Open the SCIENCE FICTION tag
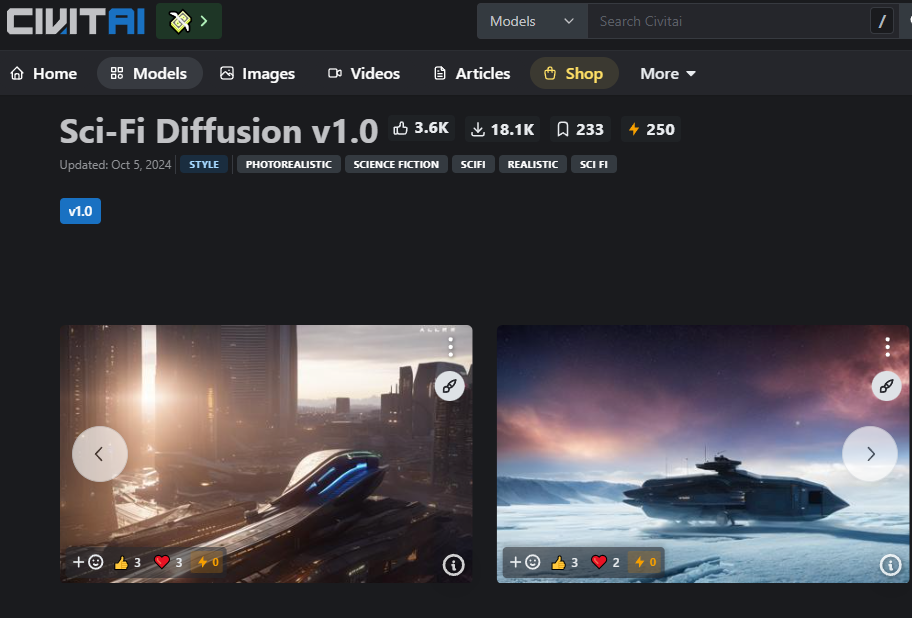This screenshot has height=618, width=912. (396, 165)
